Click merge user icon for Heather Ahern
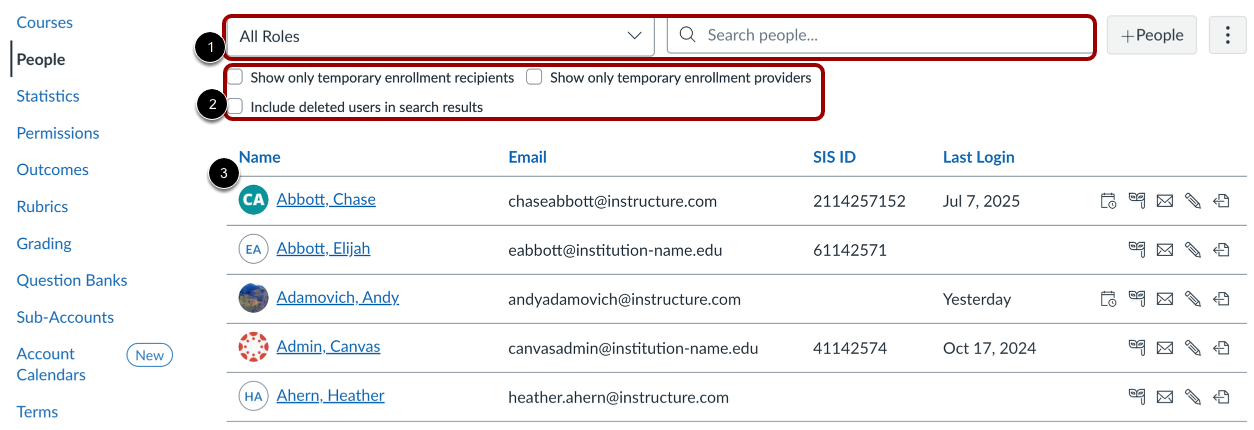The width and height of the screenshot is (1254, 430). (x=1221, y=397)
